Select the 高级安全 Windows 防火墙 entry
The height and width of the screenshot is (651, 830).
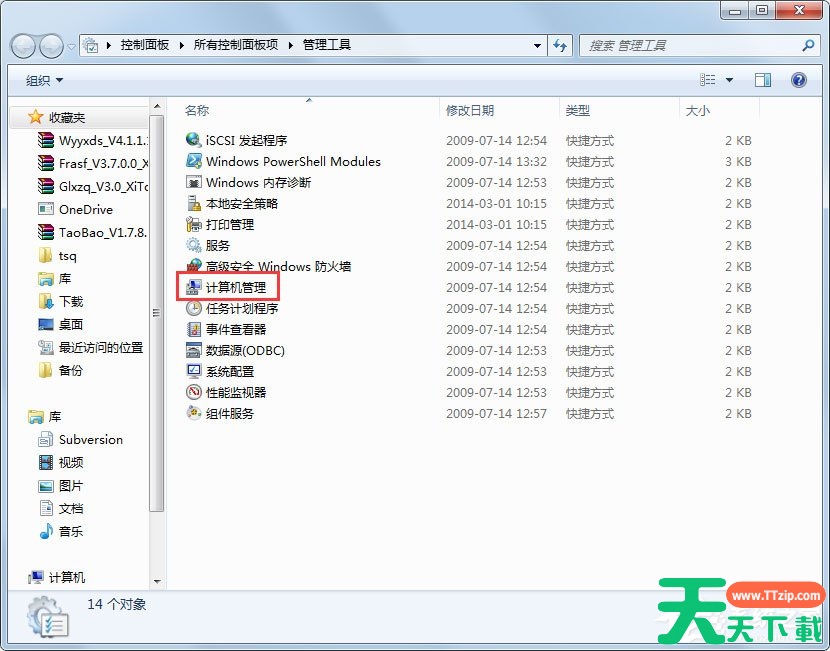pos(268,266)
